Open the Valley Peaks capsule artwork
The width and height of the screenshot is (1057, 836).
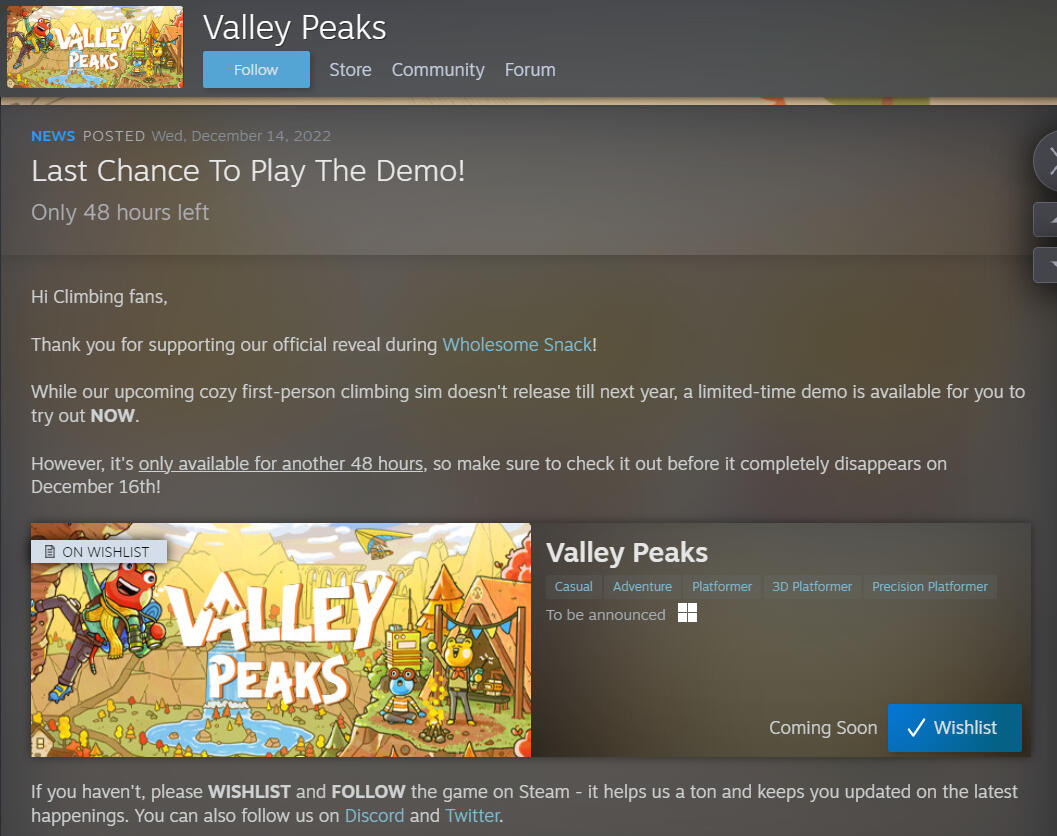[x=280, y=640]
